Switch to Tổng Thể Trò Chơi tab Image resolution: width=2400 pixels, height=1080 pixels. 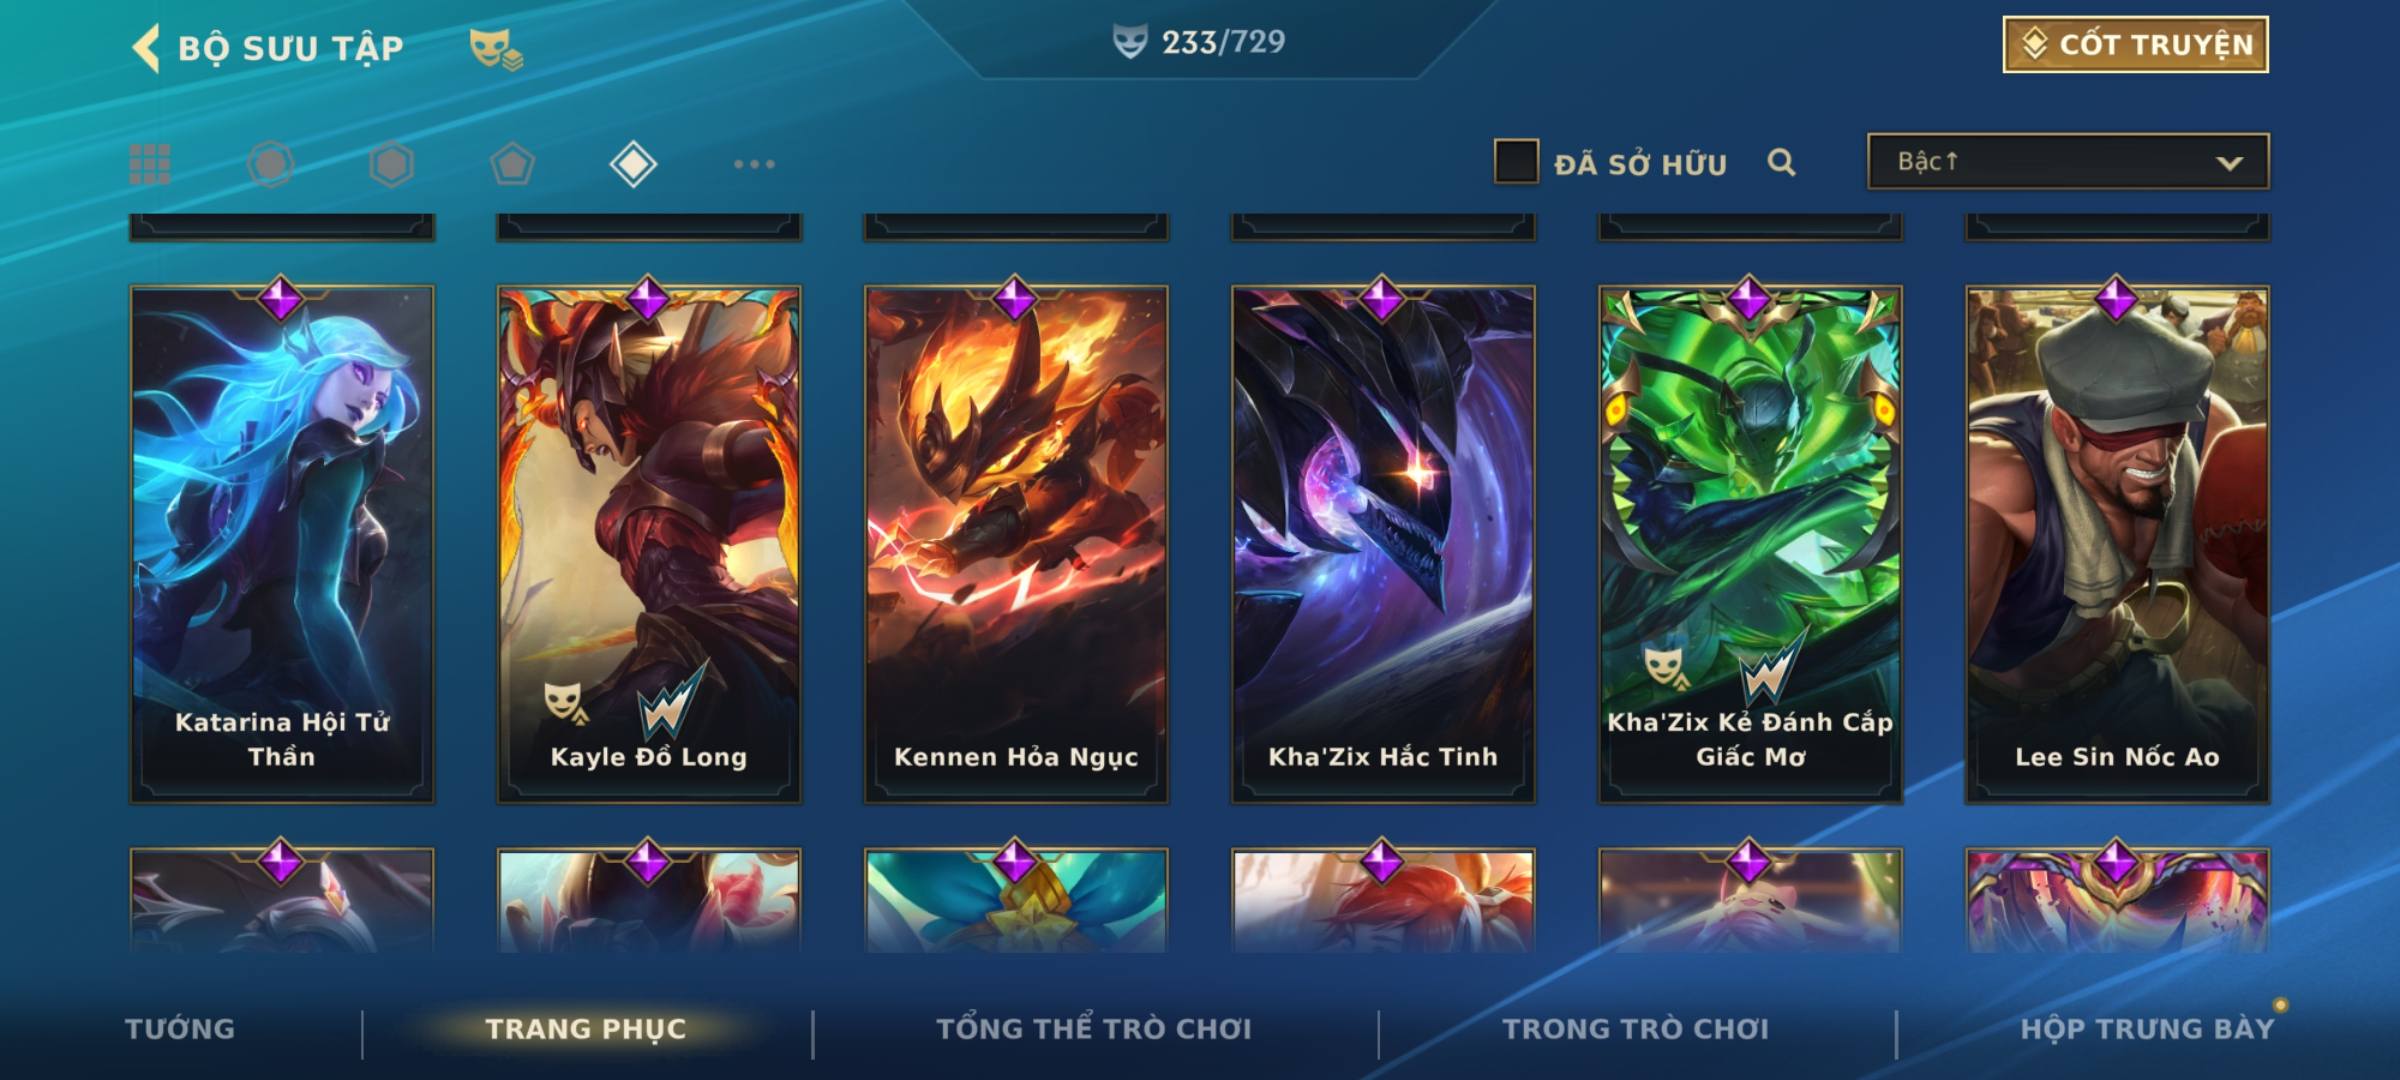point(1094,1029)
